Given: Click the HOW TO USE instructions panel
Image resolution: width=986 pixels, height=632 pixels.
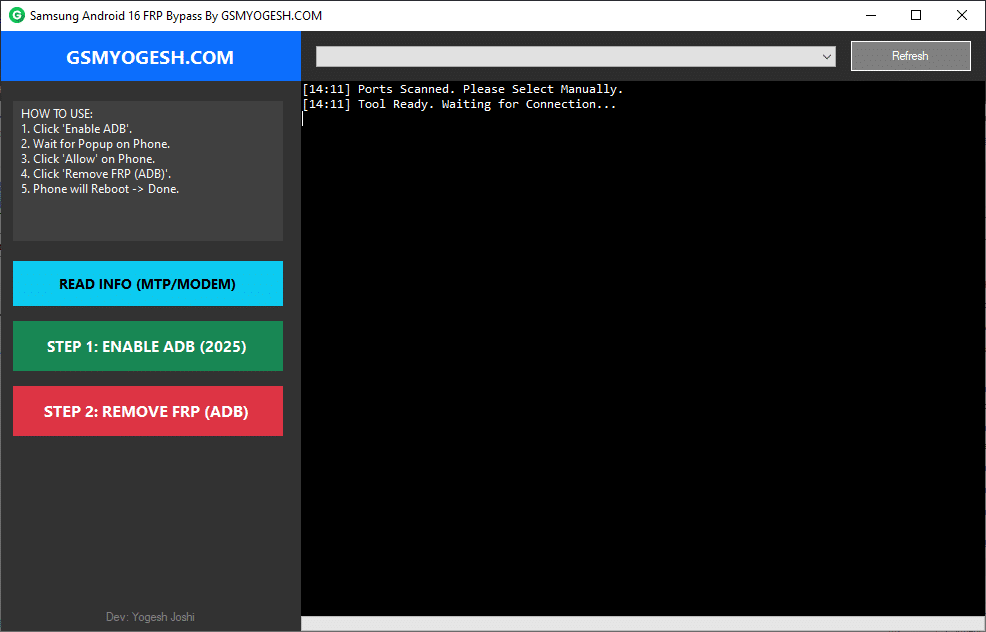Looking at the screenshot, I should tap(147, 170).
